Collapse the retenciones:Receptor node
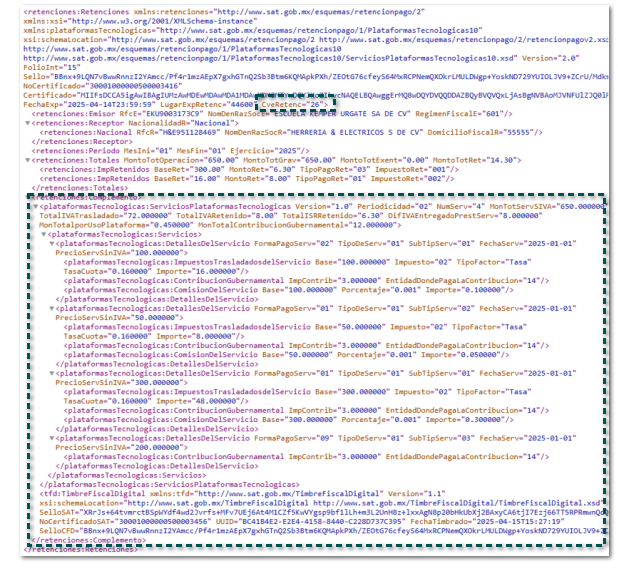Viewport: 618px width, 578px height. (x=28, y=123)
